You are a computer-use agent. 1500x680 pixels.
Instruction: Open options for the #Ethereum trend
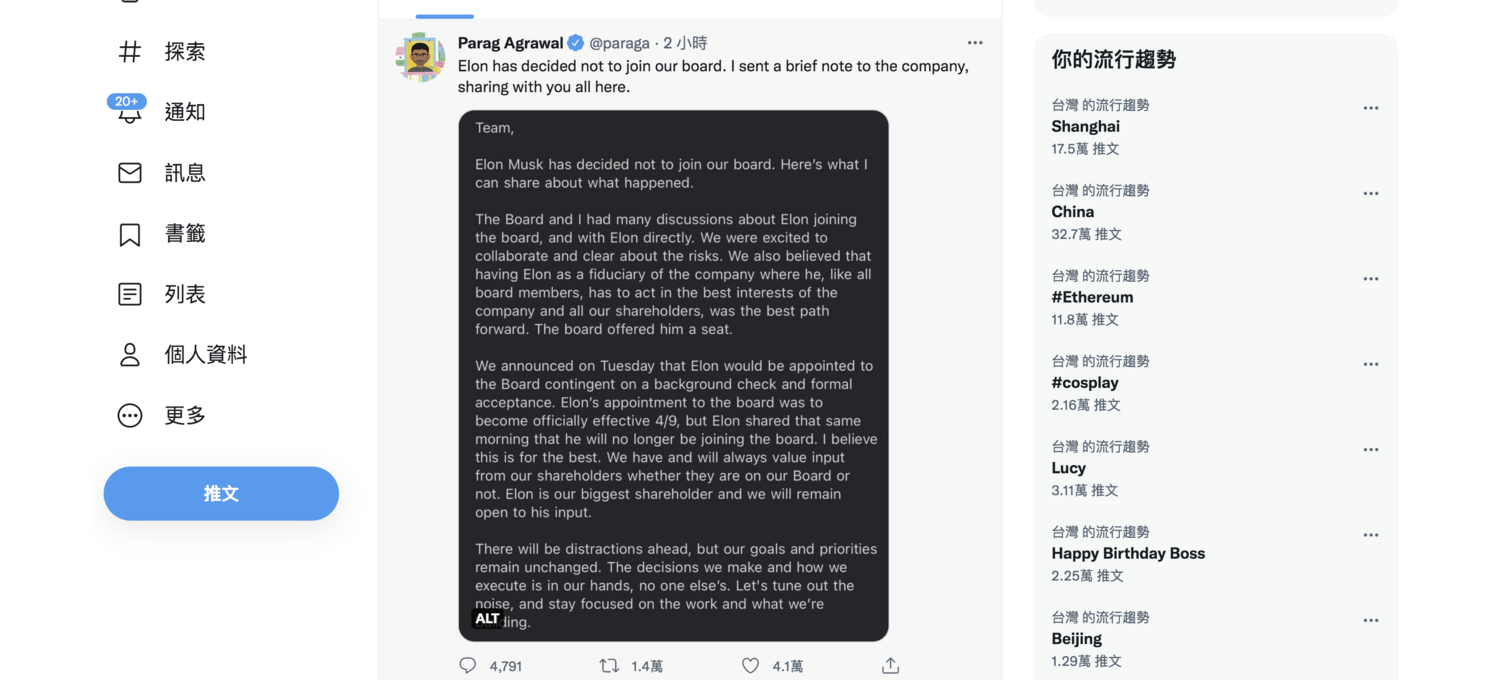pyautogui.click(x=1371, y=279)
